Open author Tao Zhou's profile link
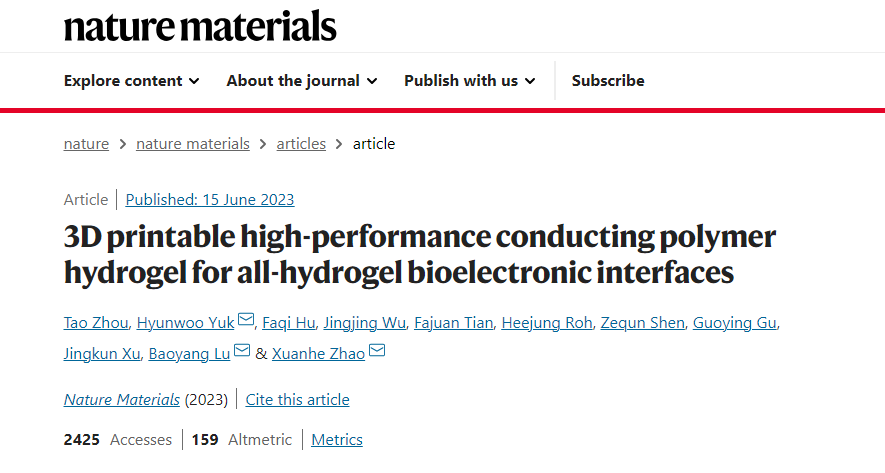The width and height of the screenshot is (885, 473). click(x=96, y=322)
